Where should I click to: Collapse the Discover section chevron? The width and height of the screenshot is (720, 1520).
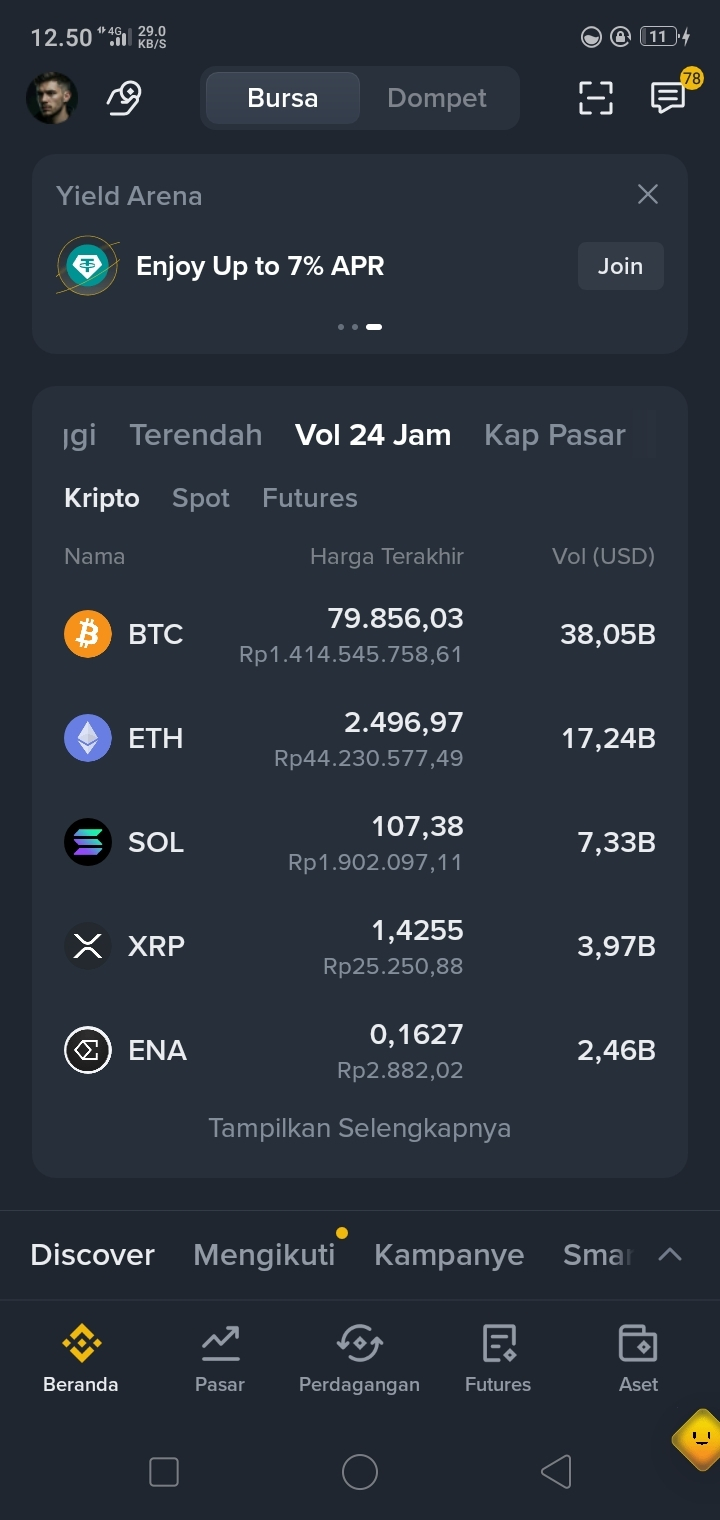coord(670,1254)
